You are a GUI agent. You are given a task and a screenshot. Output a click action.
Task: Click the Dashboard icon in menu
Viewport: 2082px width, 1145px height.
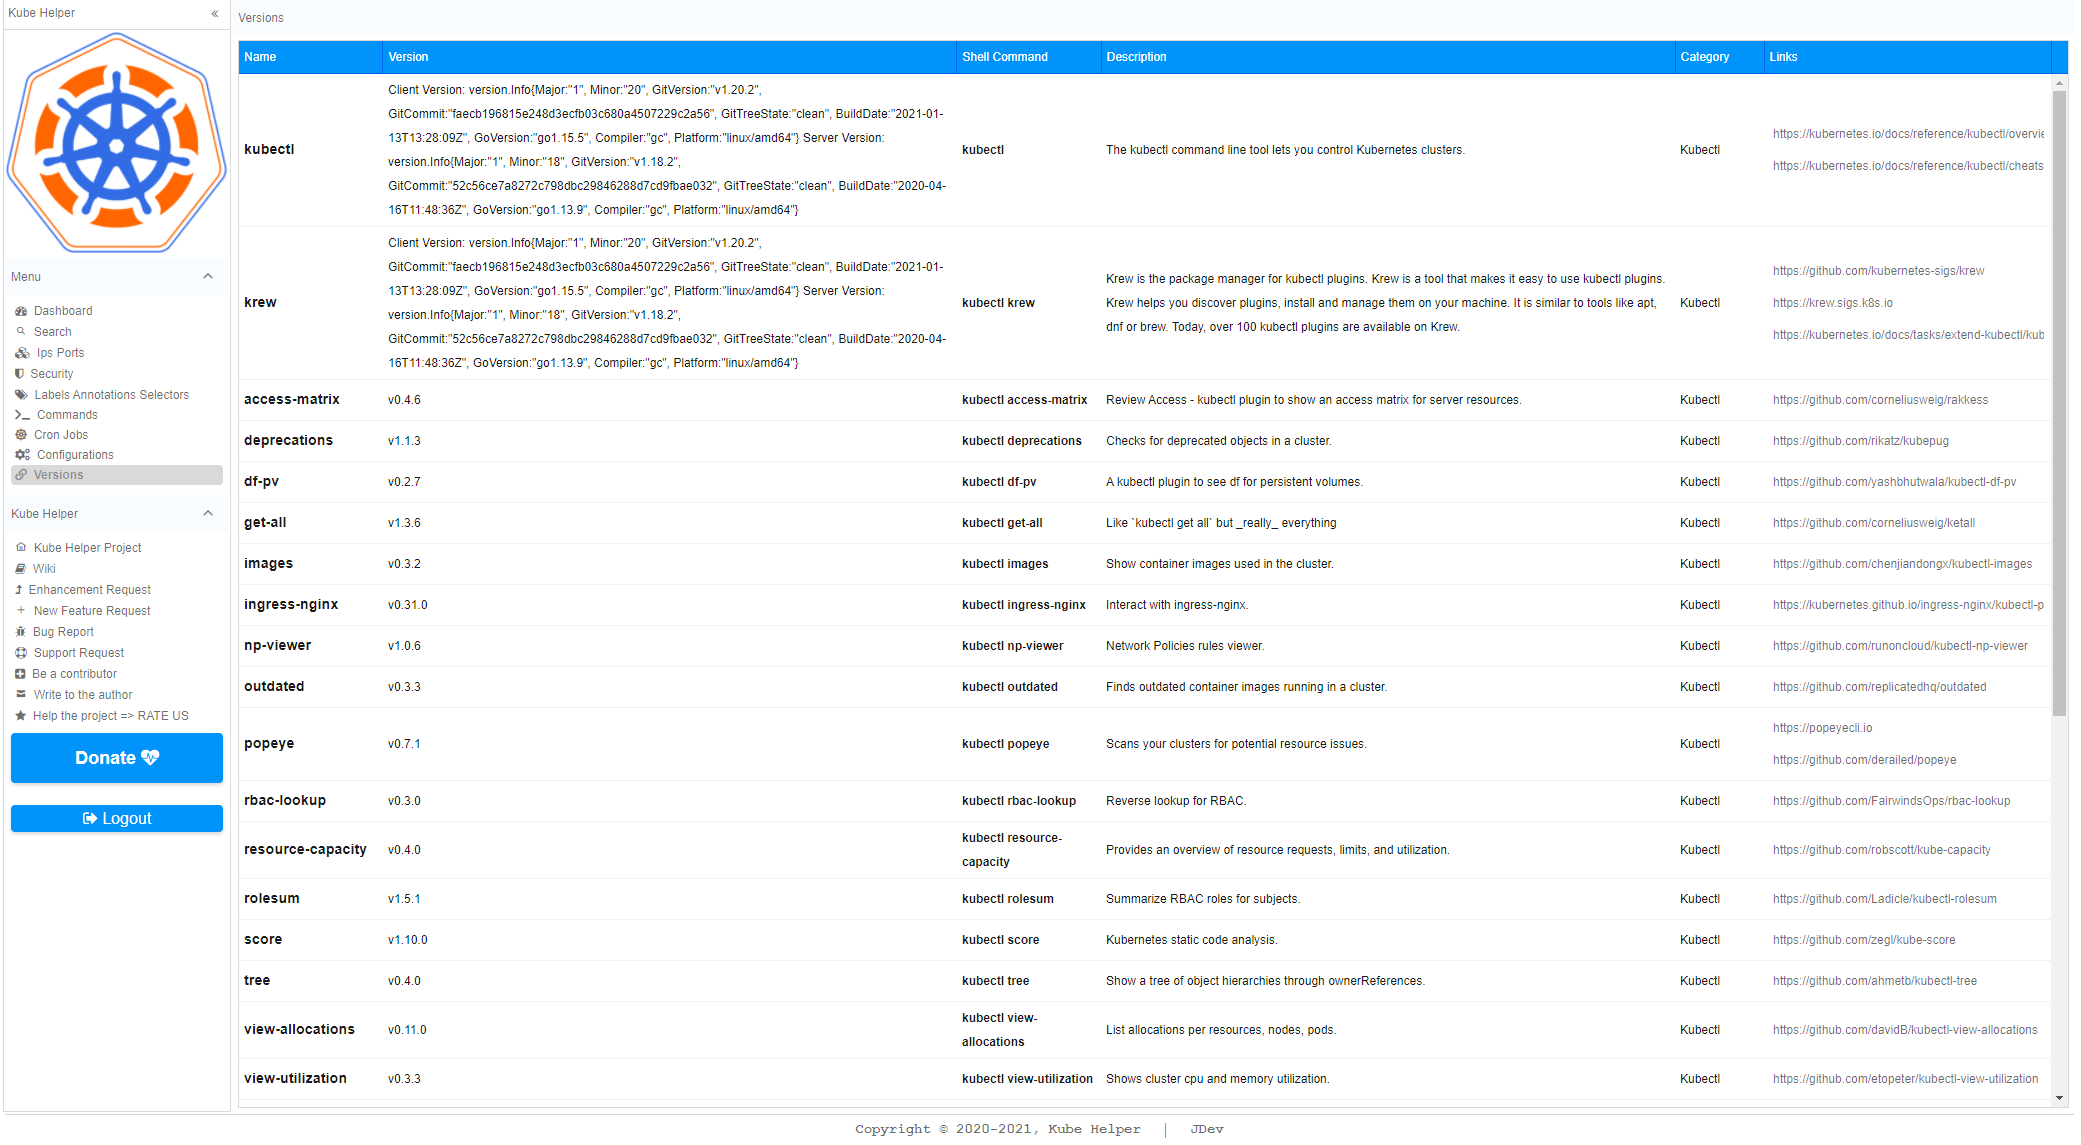pyautogui.click(x=21, y=311)
